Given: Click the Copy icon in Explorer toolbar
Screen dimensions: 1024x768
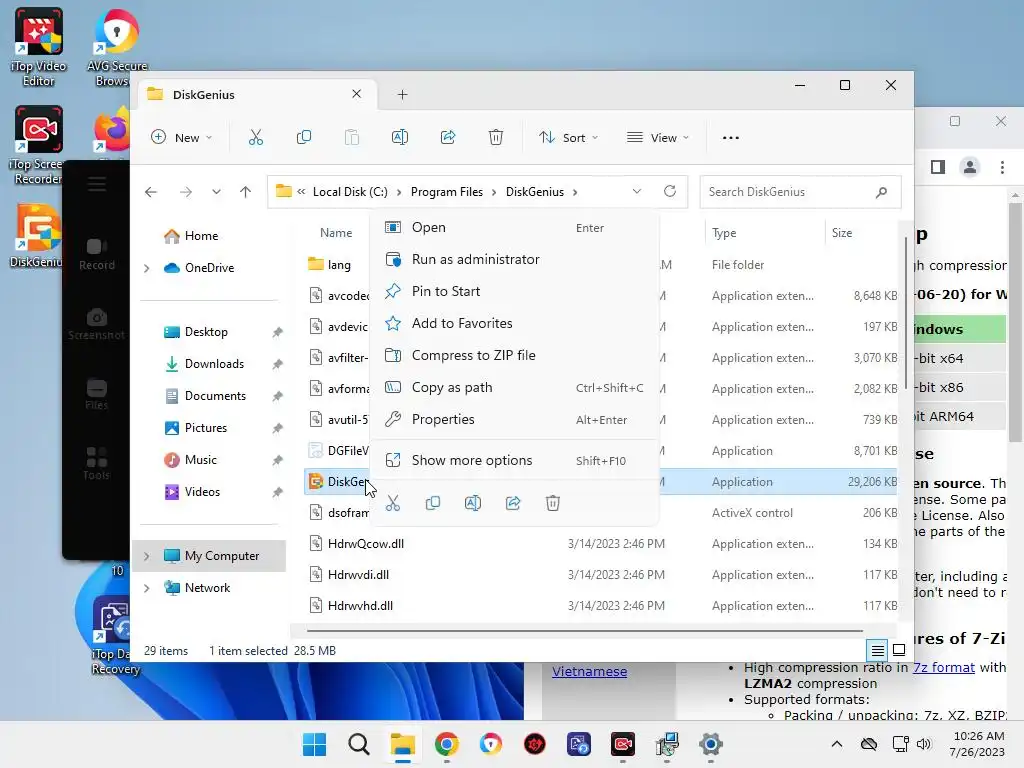Looking at the screenshot, I should click(304, 138).
